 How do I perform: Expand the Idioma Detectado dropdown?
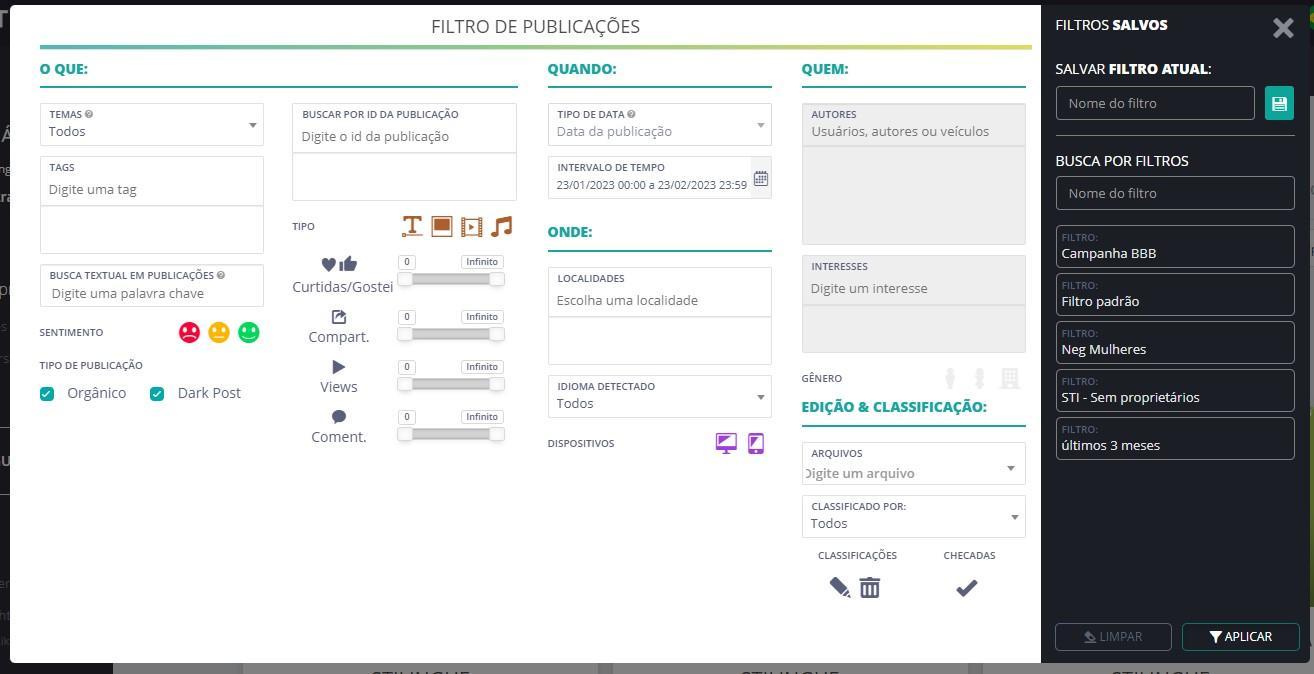point(659,396)
